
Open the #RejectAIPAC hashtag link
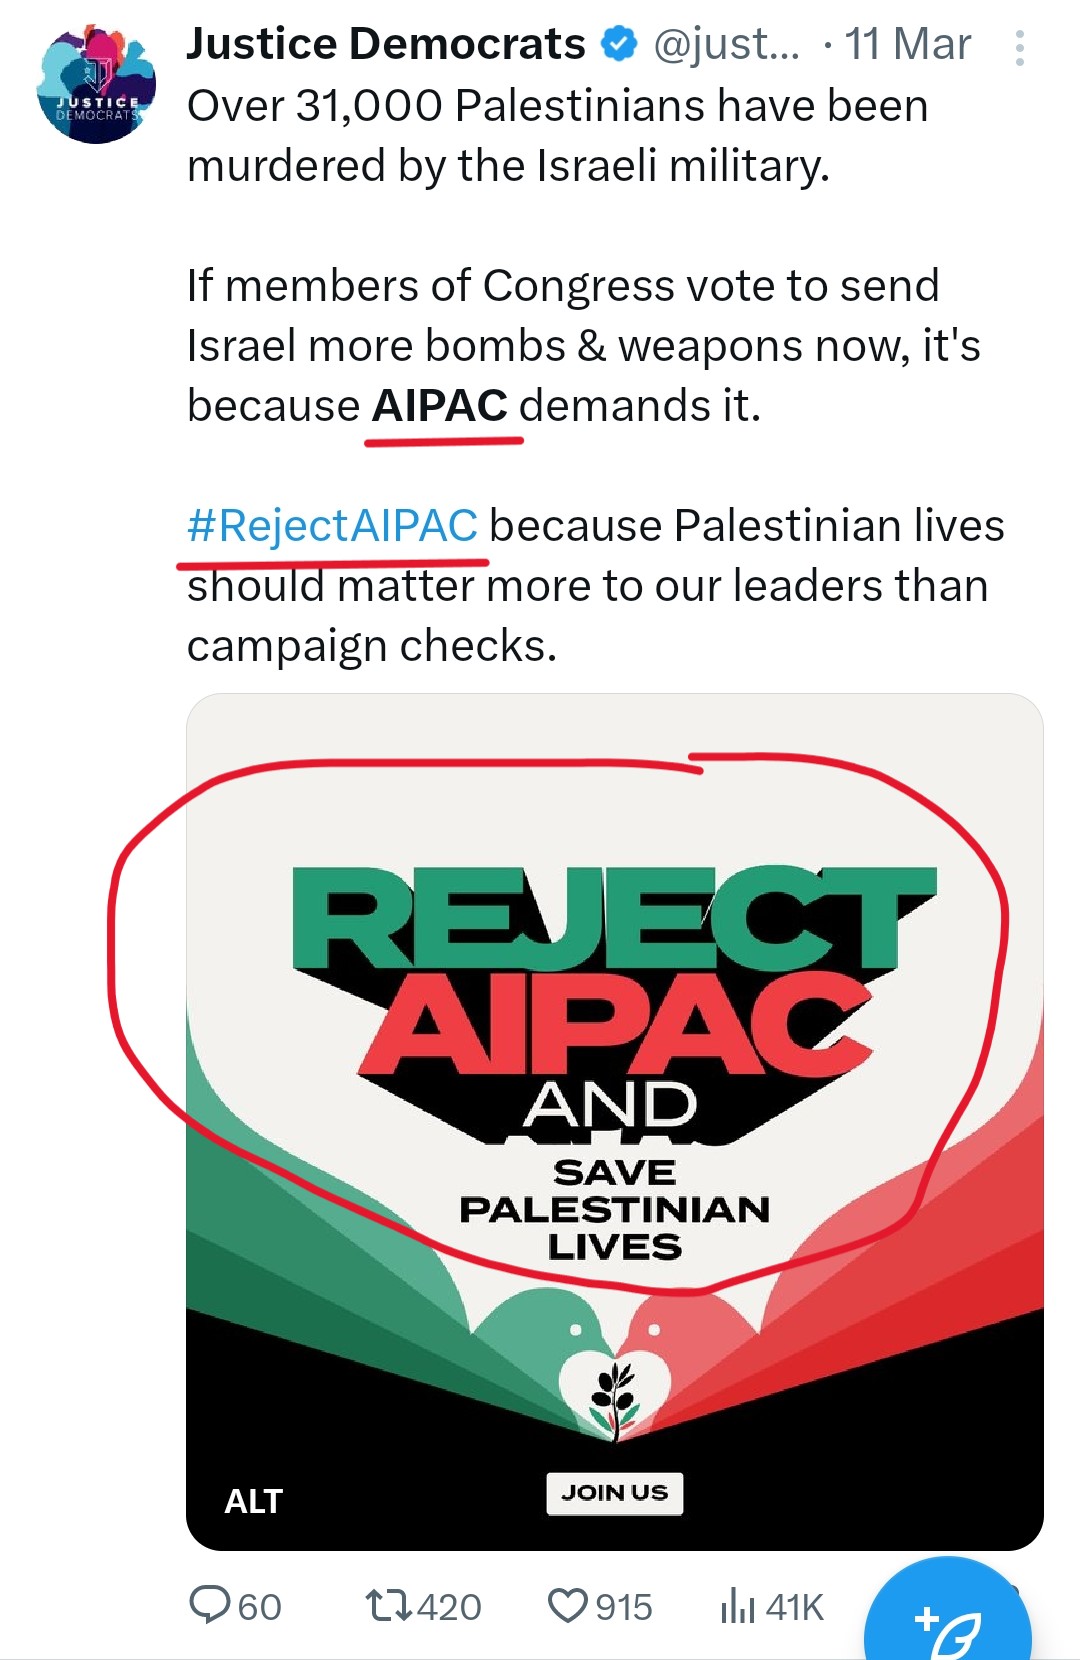332,525
